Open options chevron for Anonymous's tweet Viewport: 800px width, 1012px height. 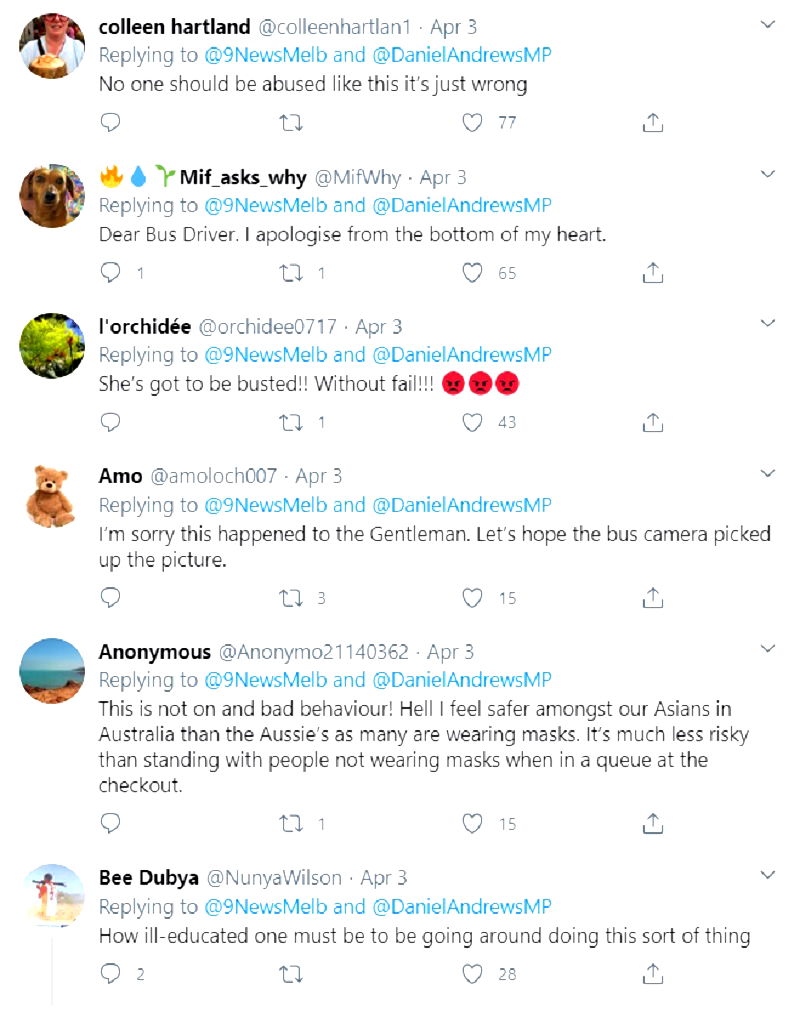768,650
